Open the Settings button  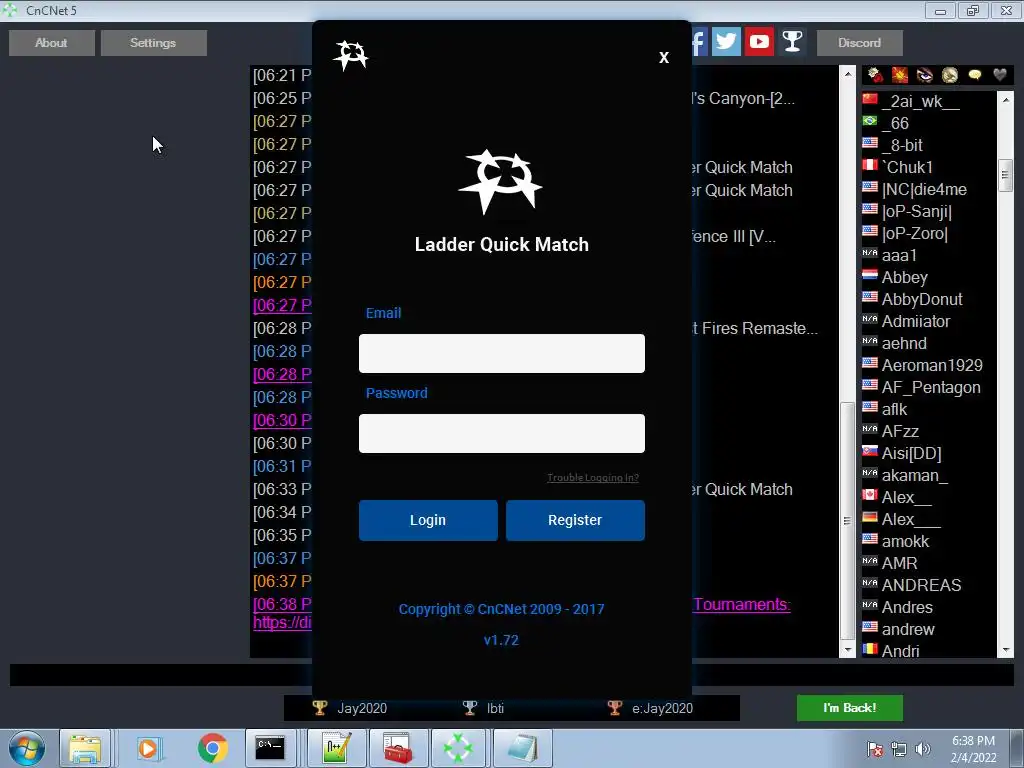tap(153, 42)
